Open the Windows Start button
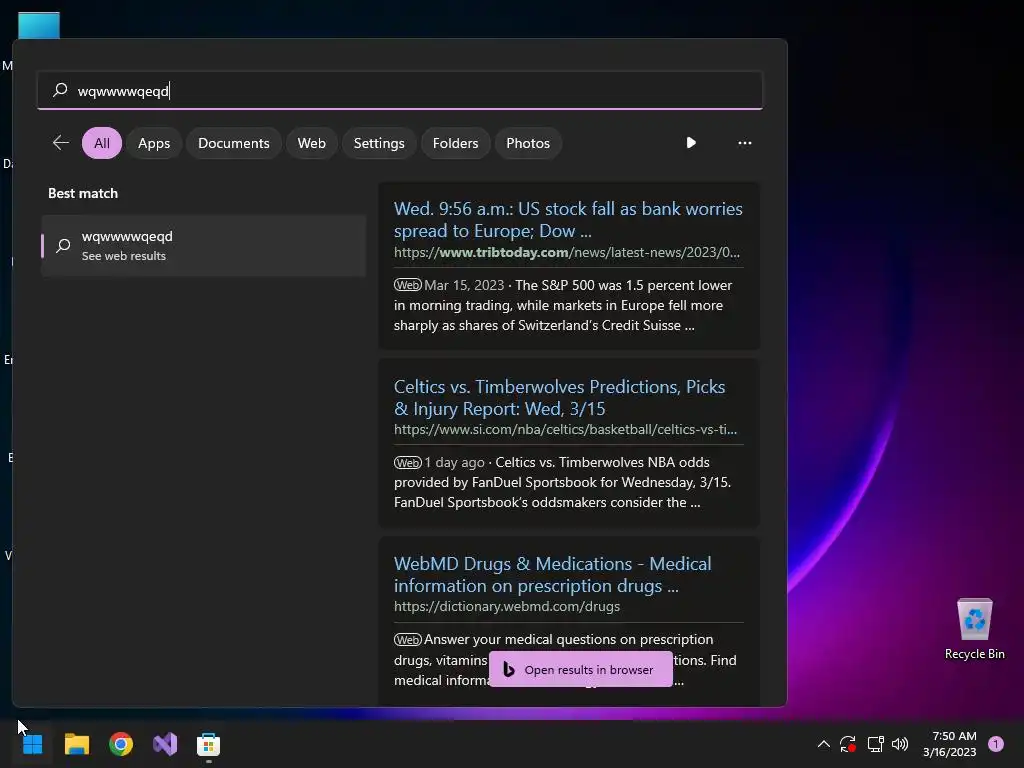 (x=33, y=744)
